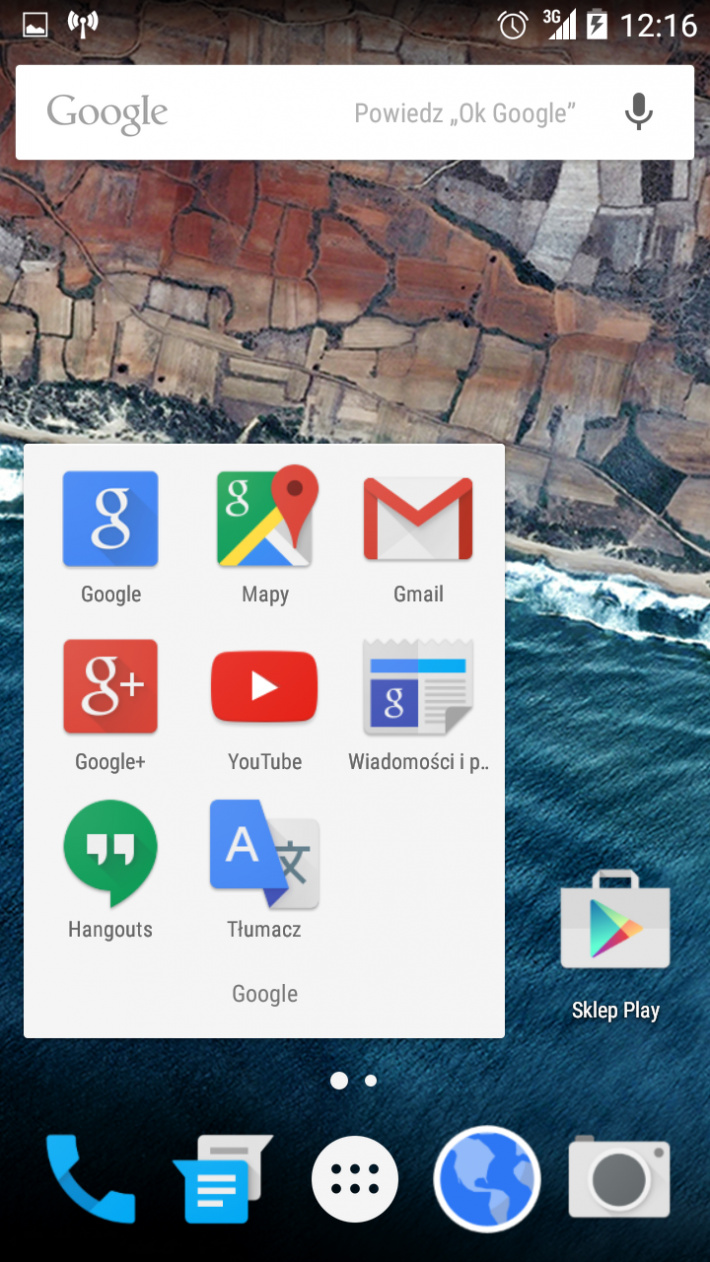This screenshot has height=1262, width=710.
Task: Click the "Google+" label text
Action: [x=110, y=762]
